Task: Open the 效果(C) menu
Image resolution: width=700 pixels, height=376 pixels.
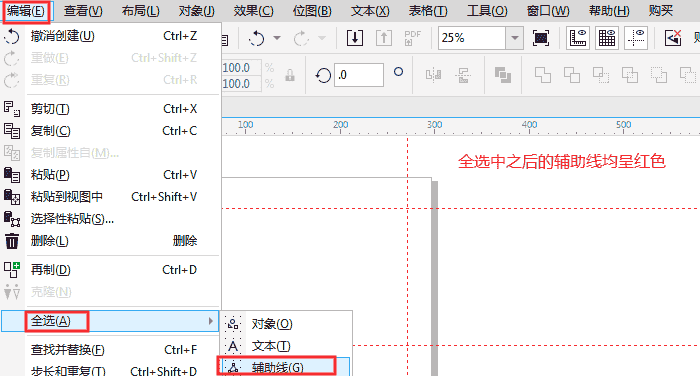Action: (x=254, y=11)
